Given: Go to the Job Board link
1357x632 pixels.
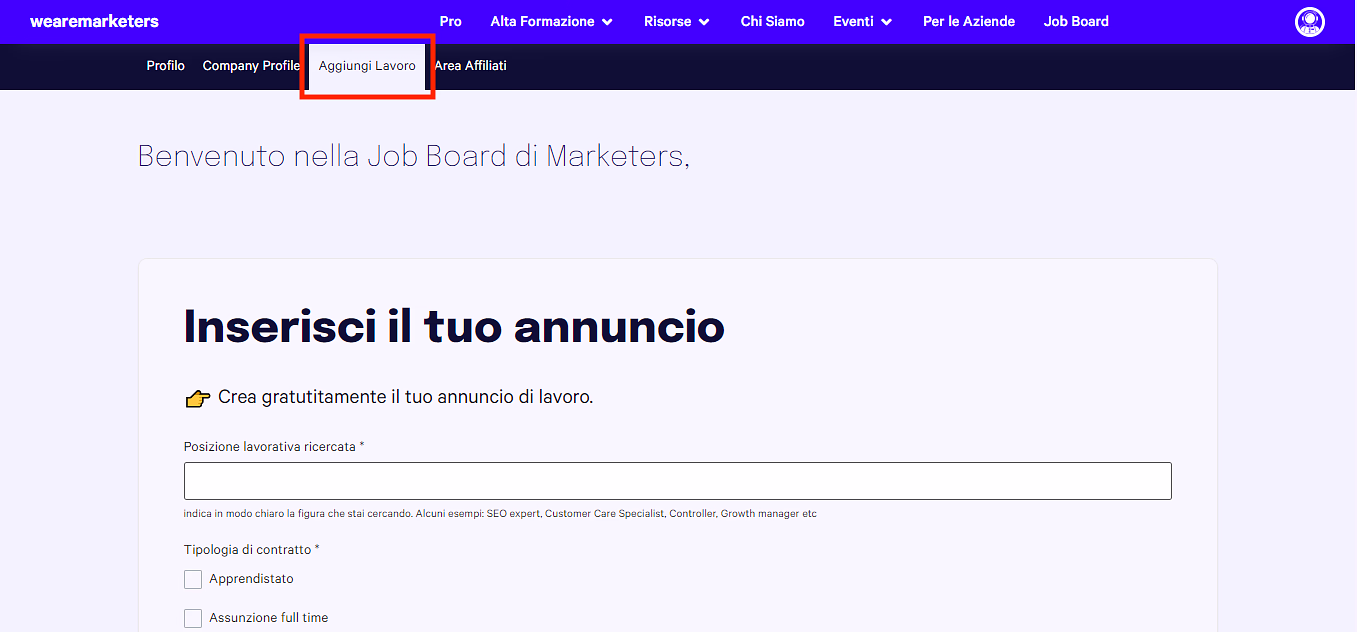Looking at the screenshot, I should click(x=1076, y=21).
